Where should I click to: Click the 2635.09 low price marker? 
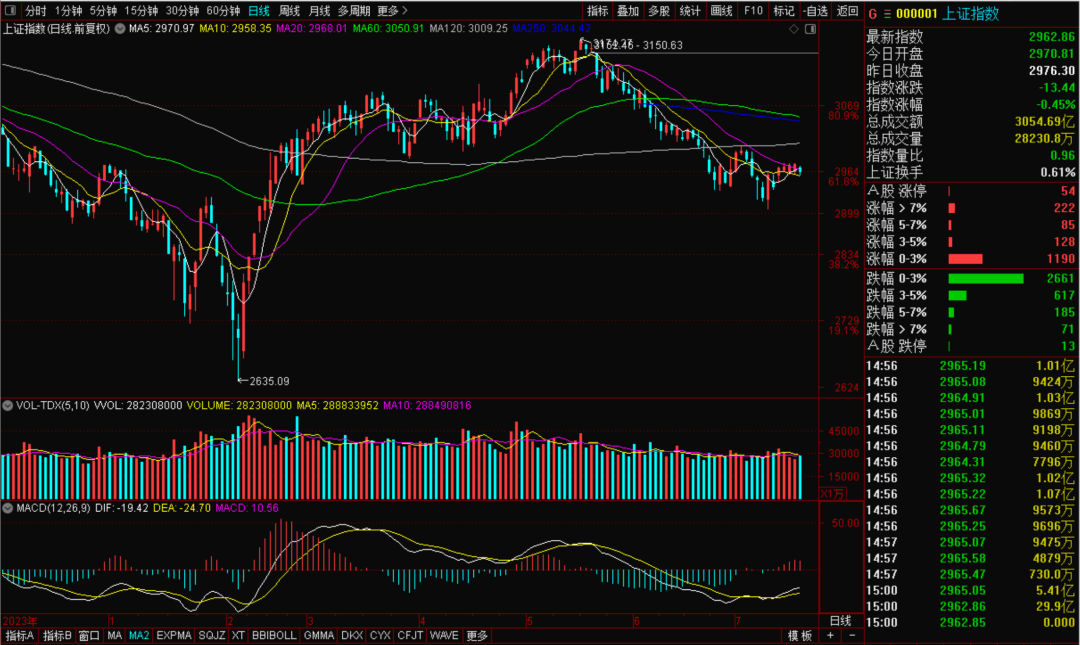268,381
